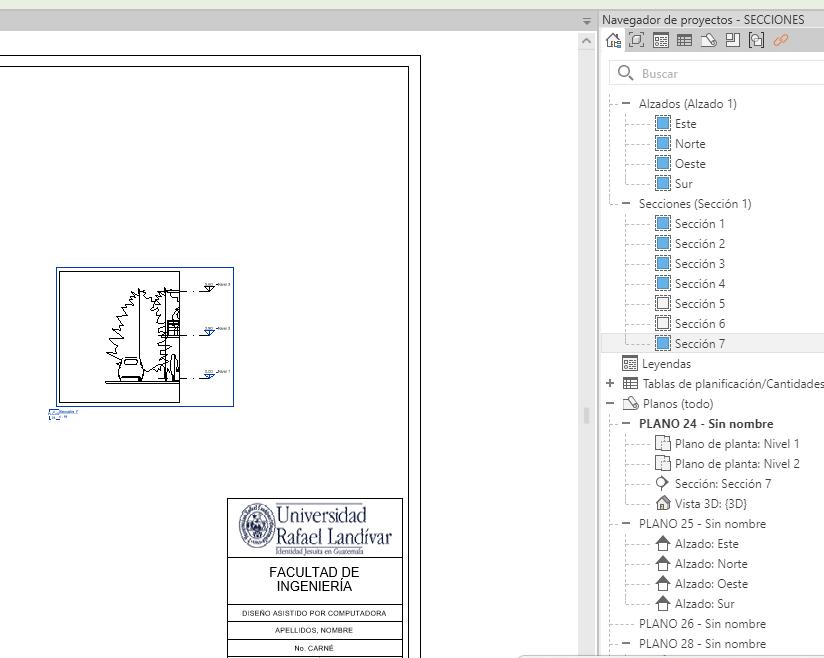Click the unplaced Sección 6 view icon
The height and width of the screenshot is (658, 824).
(663, 323)
